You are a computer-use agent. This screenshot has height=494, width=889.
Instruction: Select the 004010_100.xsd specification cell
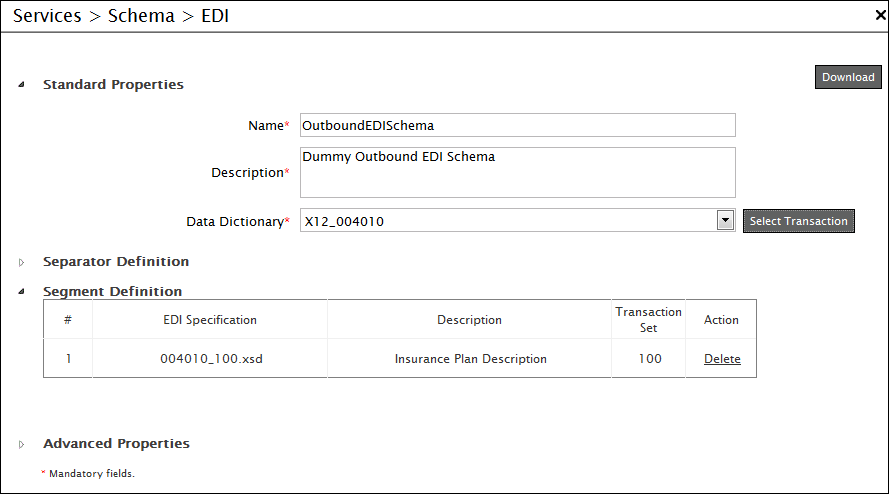(210, 359)
